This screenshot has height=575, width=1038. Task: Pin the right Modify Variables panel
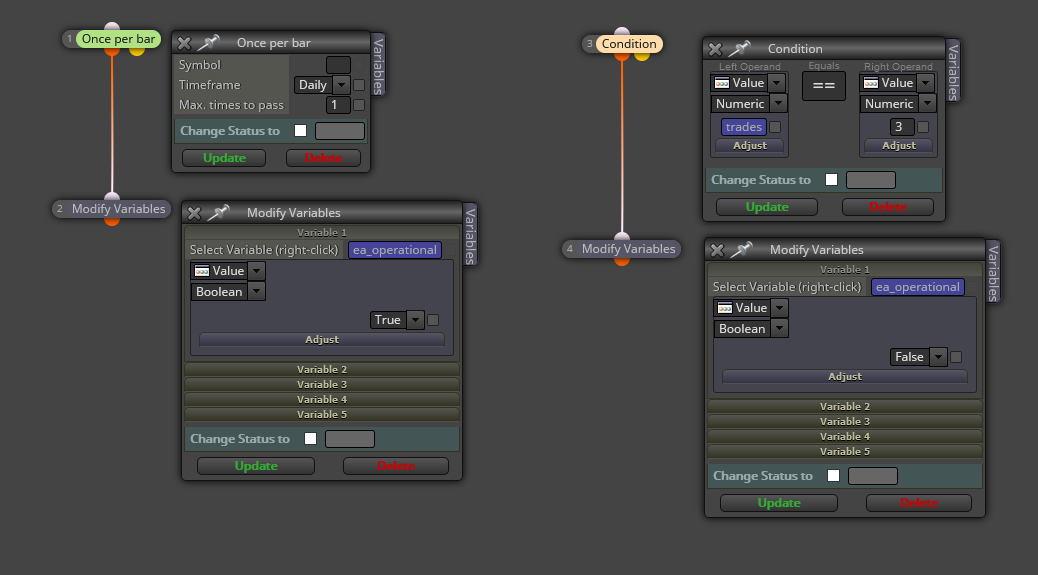pos(741,249)
